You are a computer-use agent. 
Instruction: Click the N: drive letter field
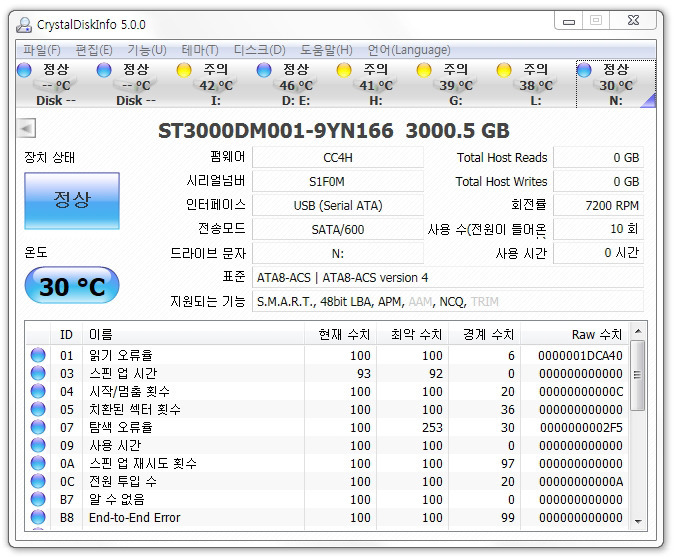[338, 253]
